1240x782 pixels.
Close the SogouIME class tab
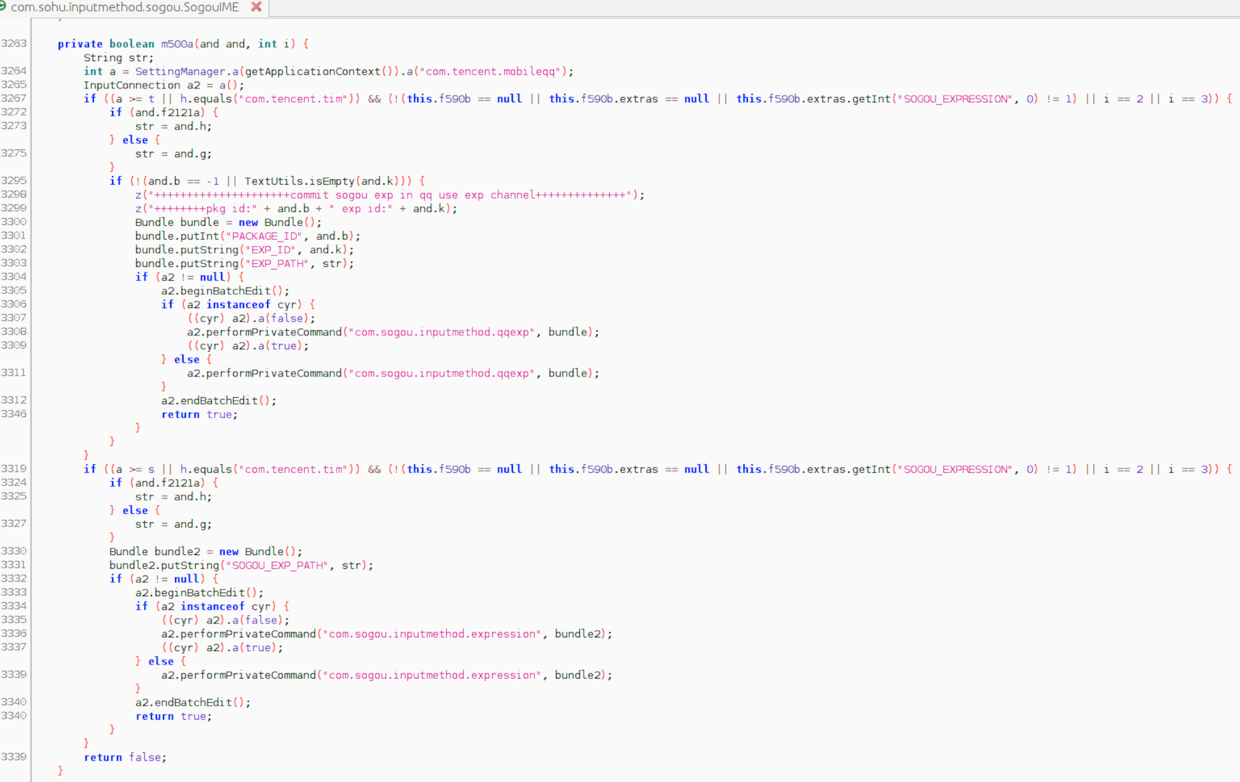point(256,7)
